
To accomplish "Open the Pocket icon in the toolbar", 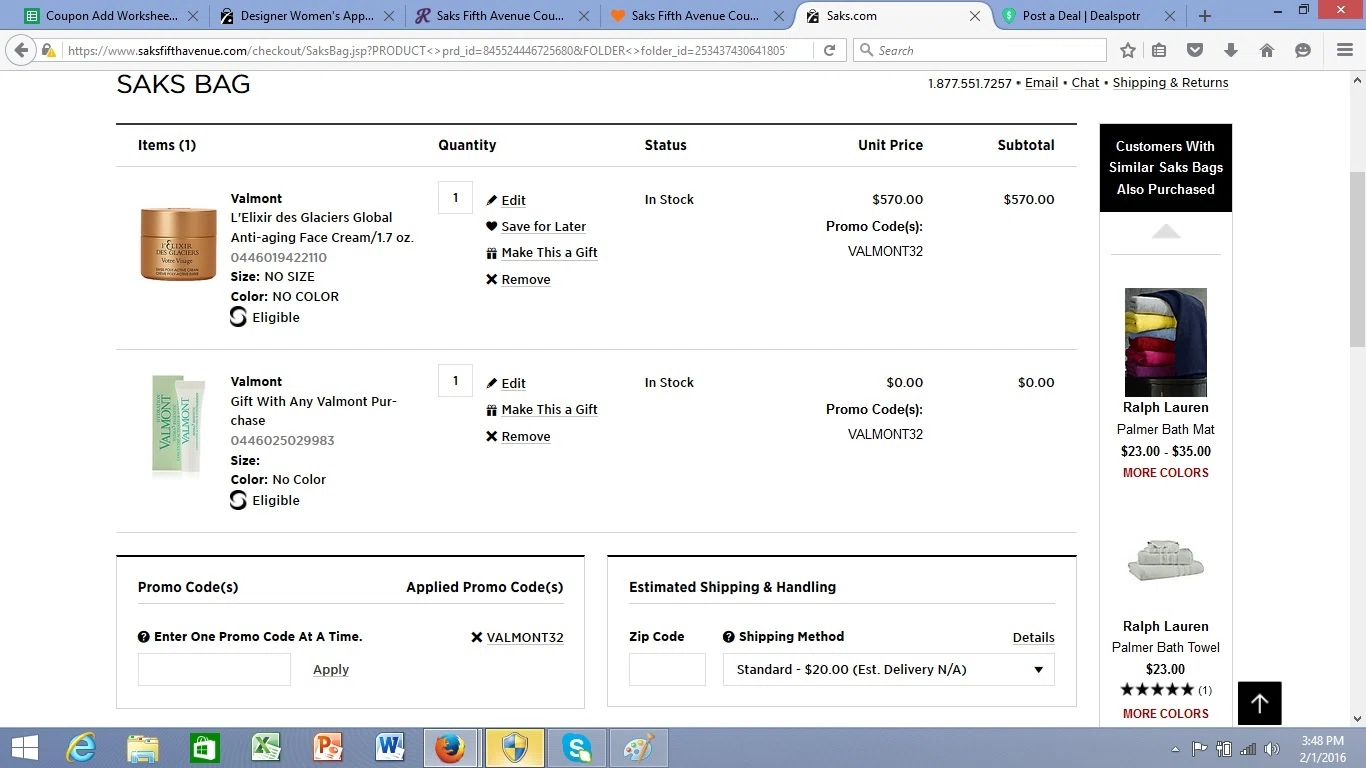I will pyautogui.click(x=1195, y=50).
